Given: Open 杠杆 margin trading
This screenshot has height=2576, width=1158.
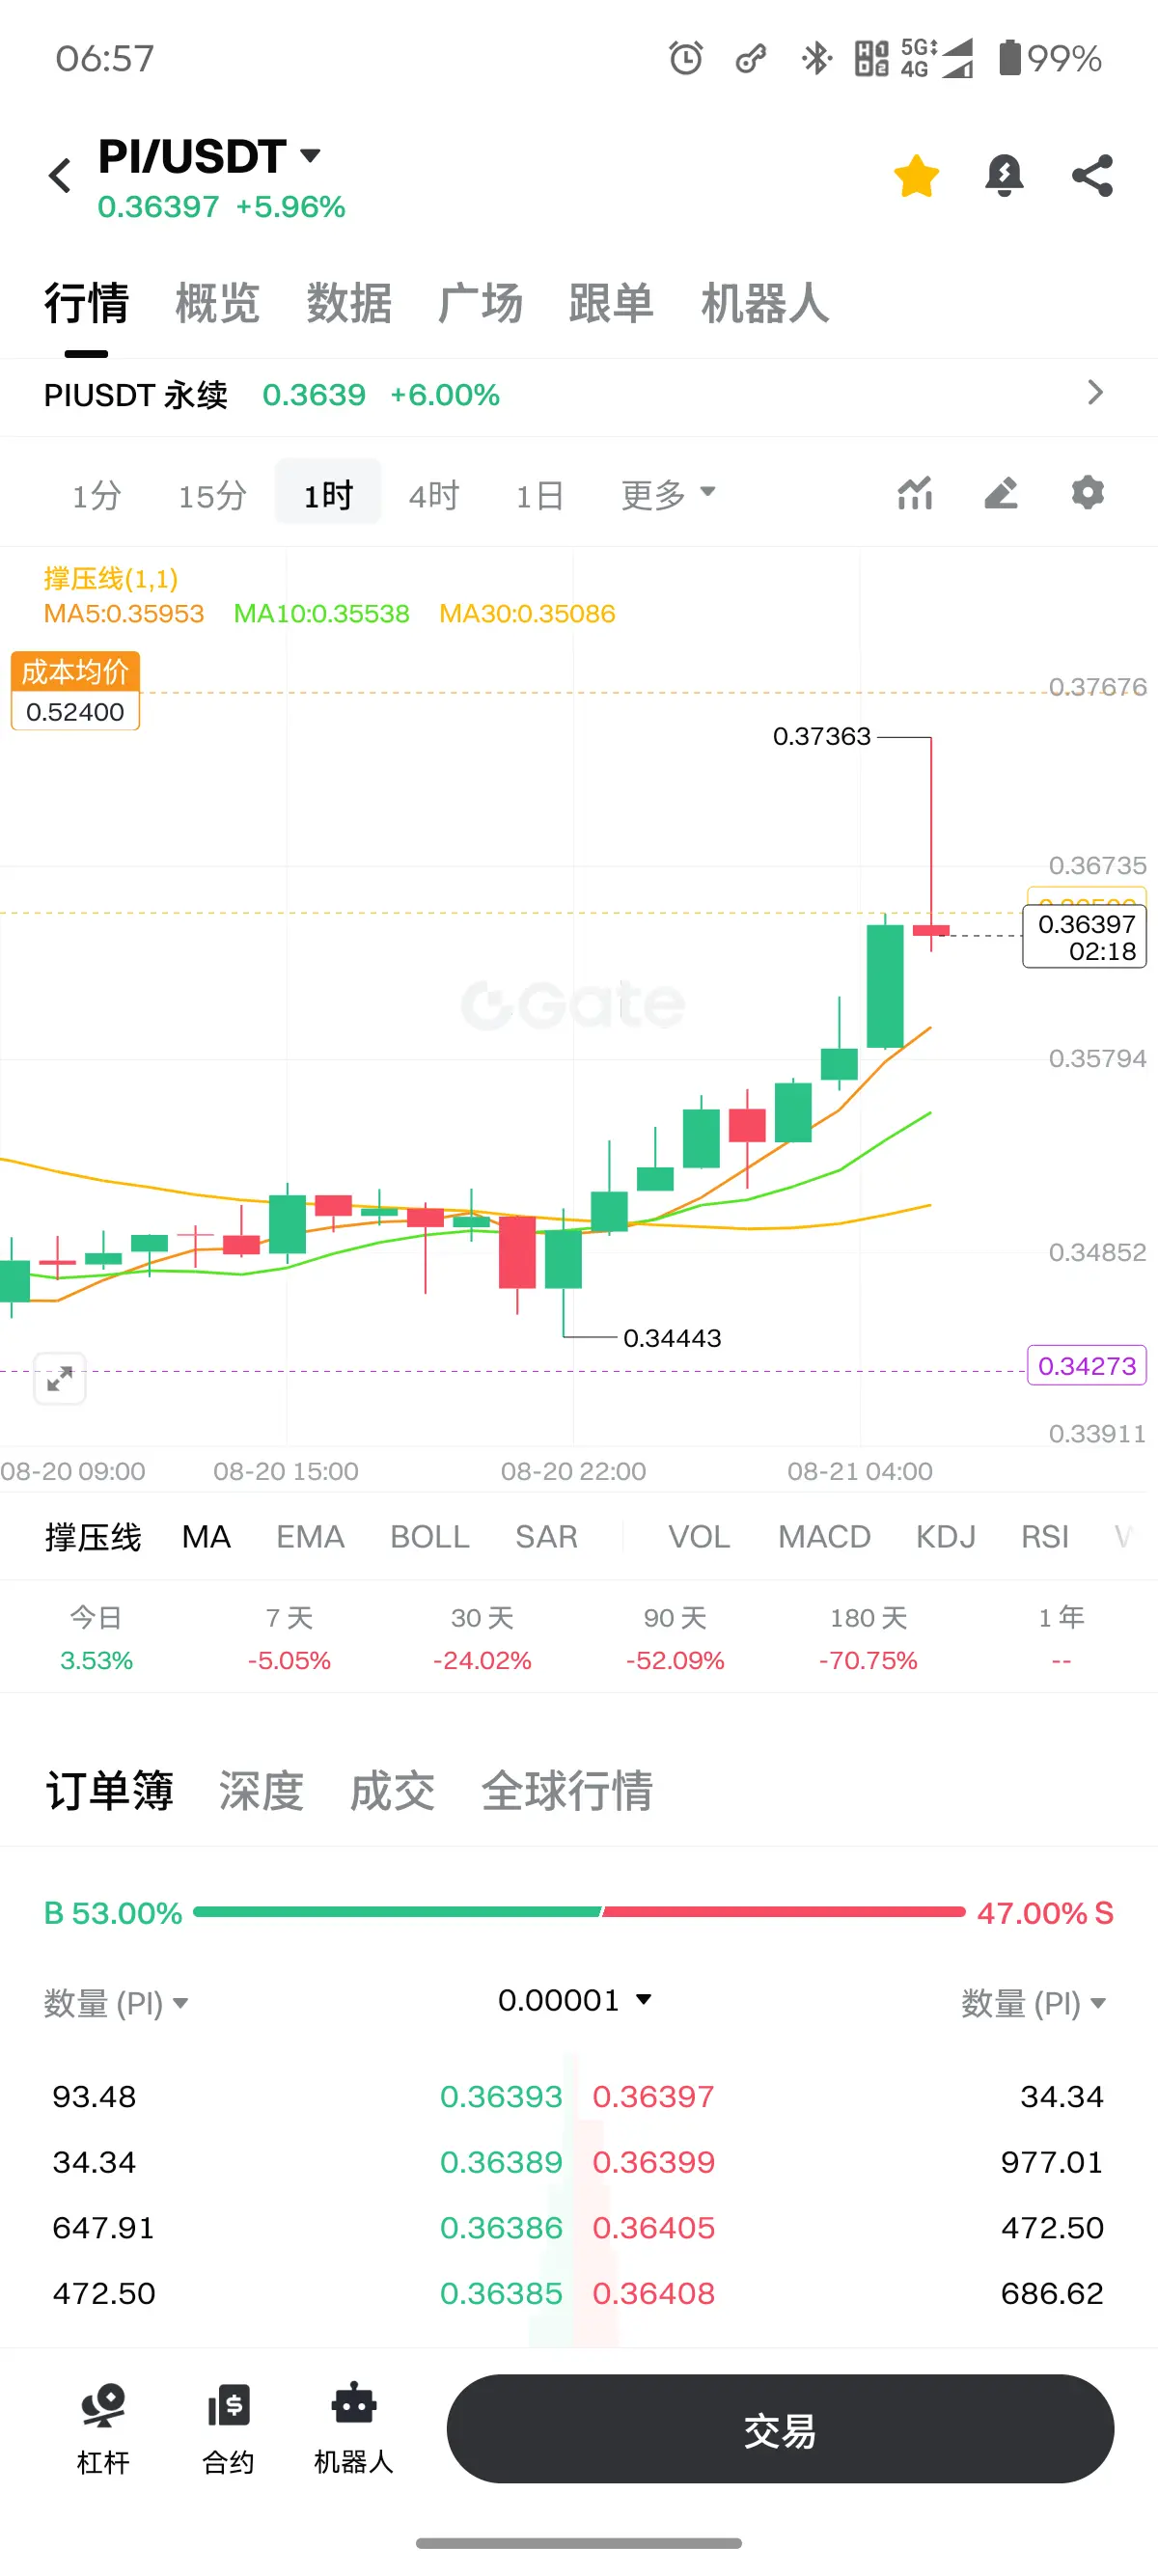Looking at the screenshot, I should pos(103,2429).
